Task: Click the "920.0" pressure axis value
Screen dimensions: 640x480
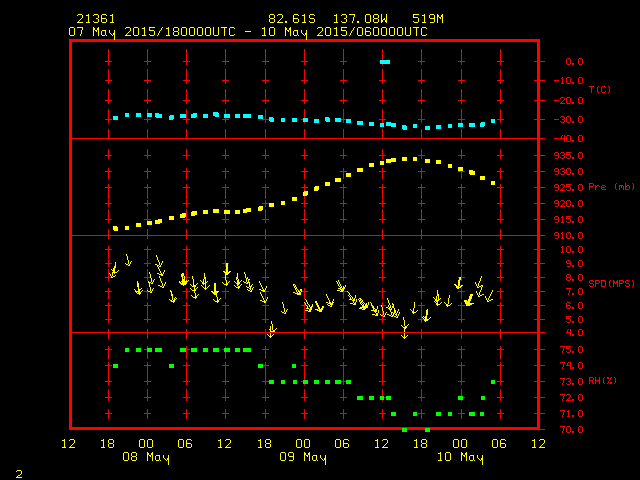Action: pos(569,203)
